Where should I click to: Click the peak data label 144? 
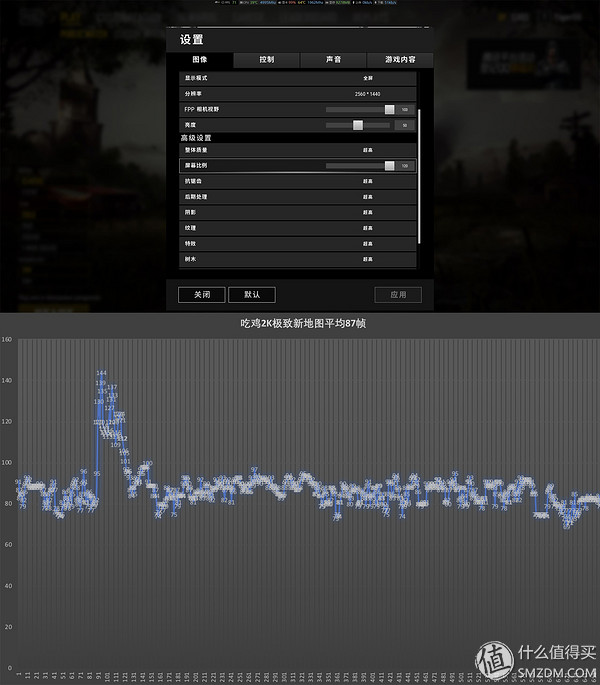[101, 373]
